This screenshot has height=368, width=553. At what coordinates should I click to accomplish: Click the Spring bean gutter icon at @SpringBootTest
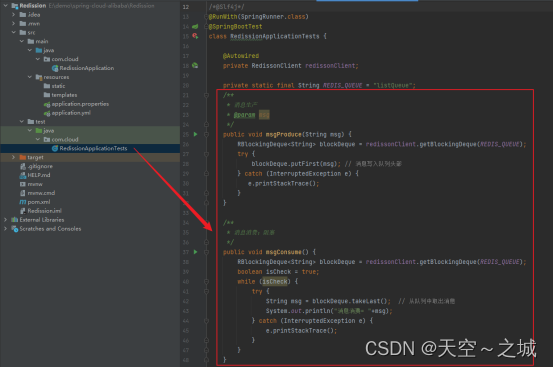[195, 26]
